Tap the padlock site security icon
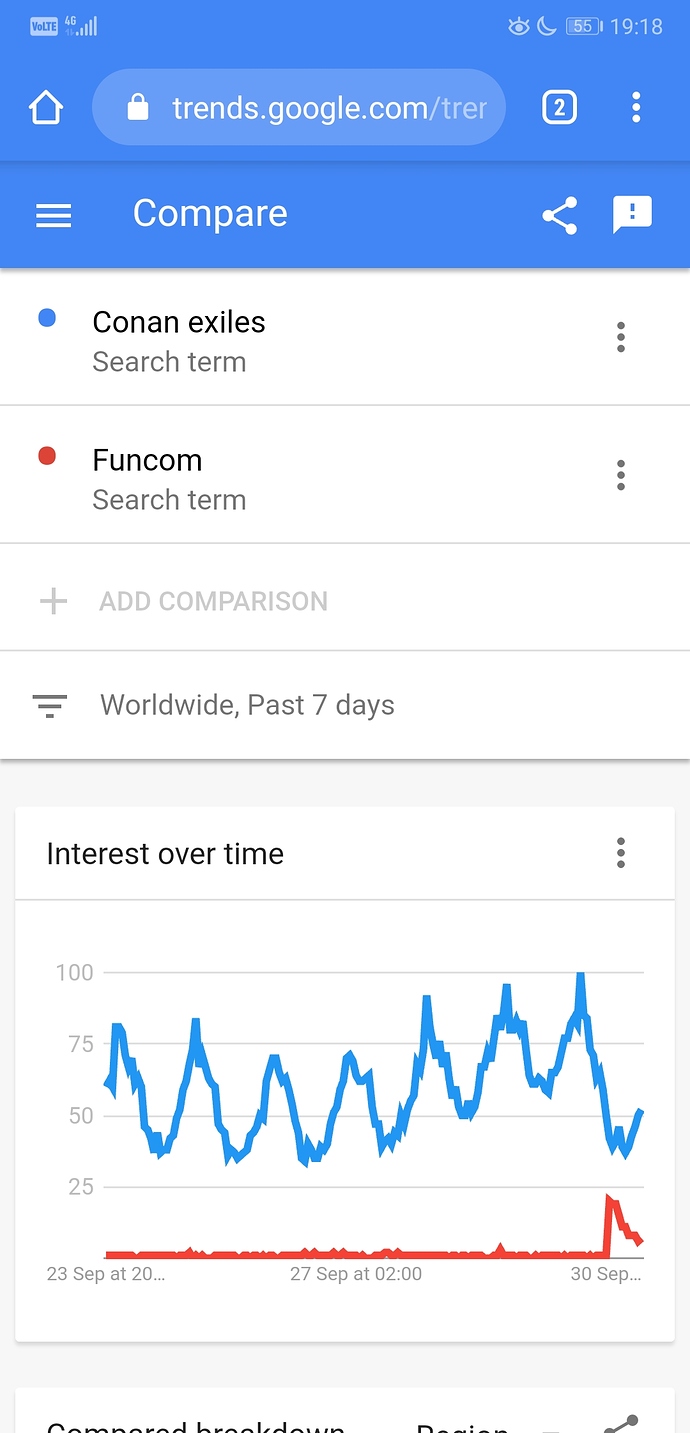 click(138, 107)
